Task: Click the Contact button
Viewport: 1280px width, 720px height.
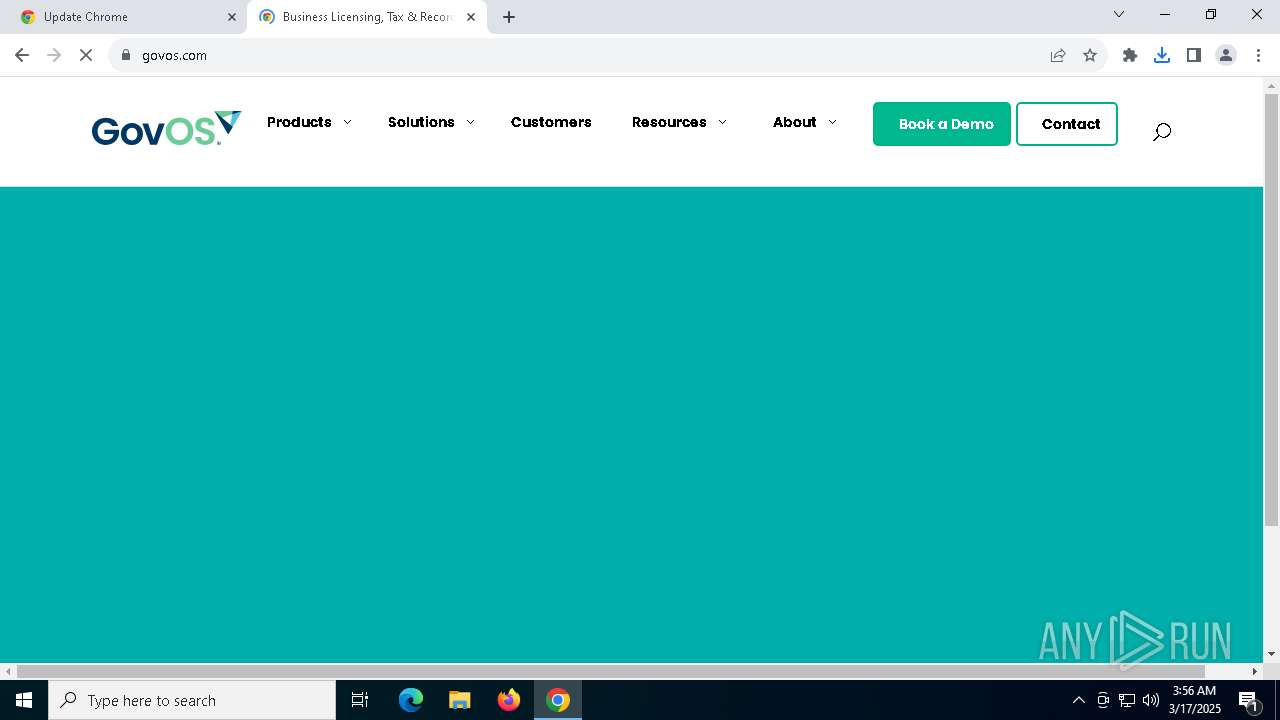Action: tap(1067, 124)
